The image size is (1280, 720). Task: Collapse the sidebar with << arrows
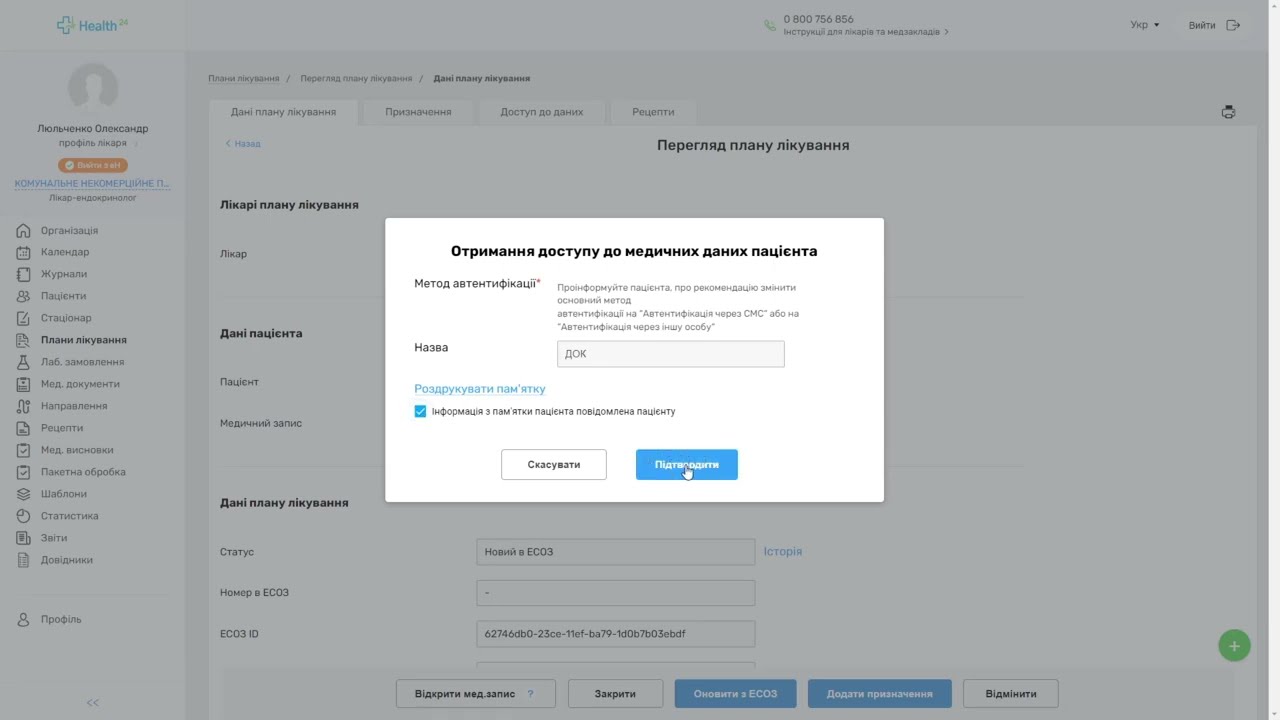92,703
